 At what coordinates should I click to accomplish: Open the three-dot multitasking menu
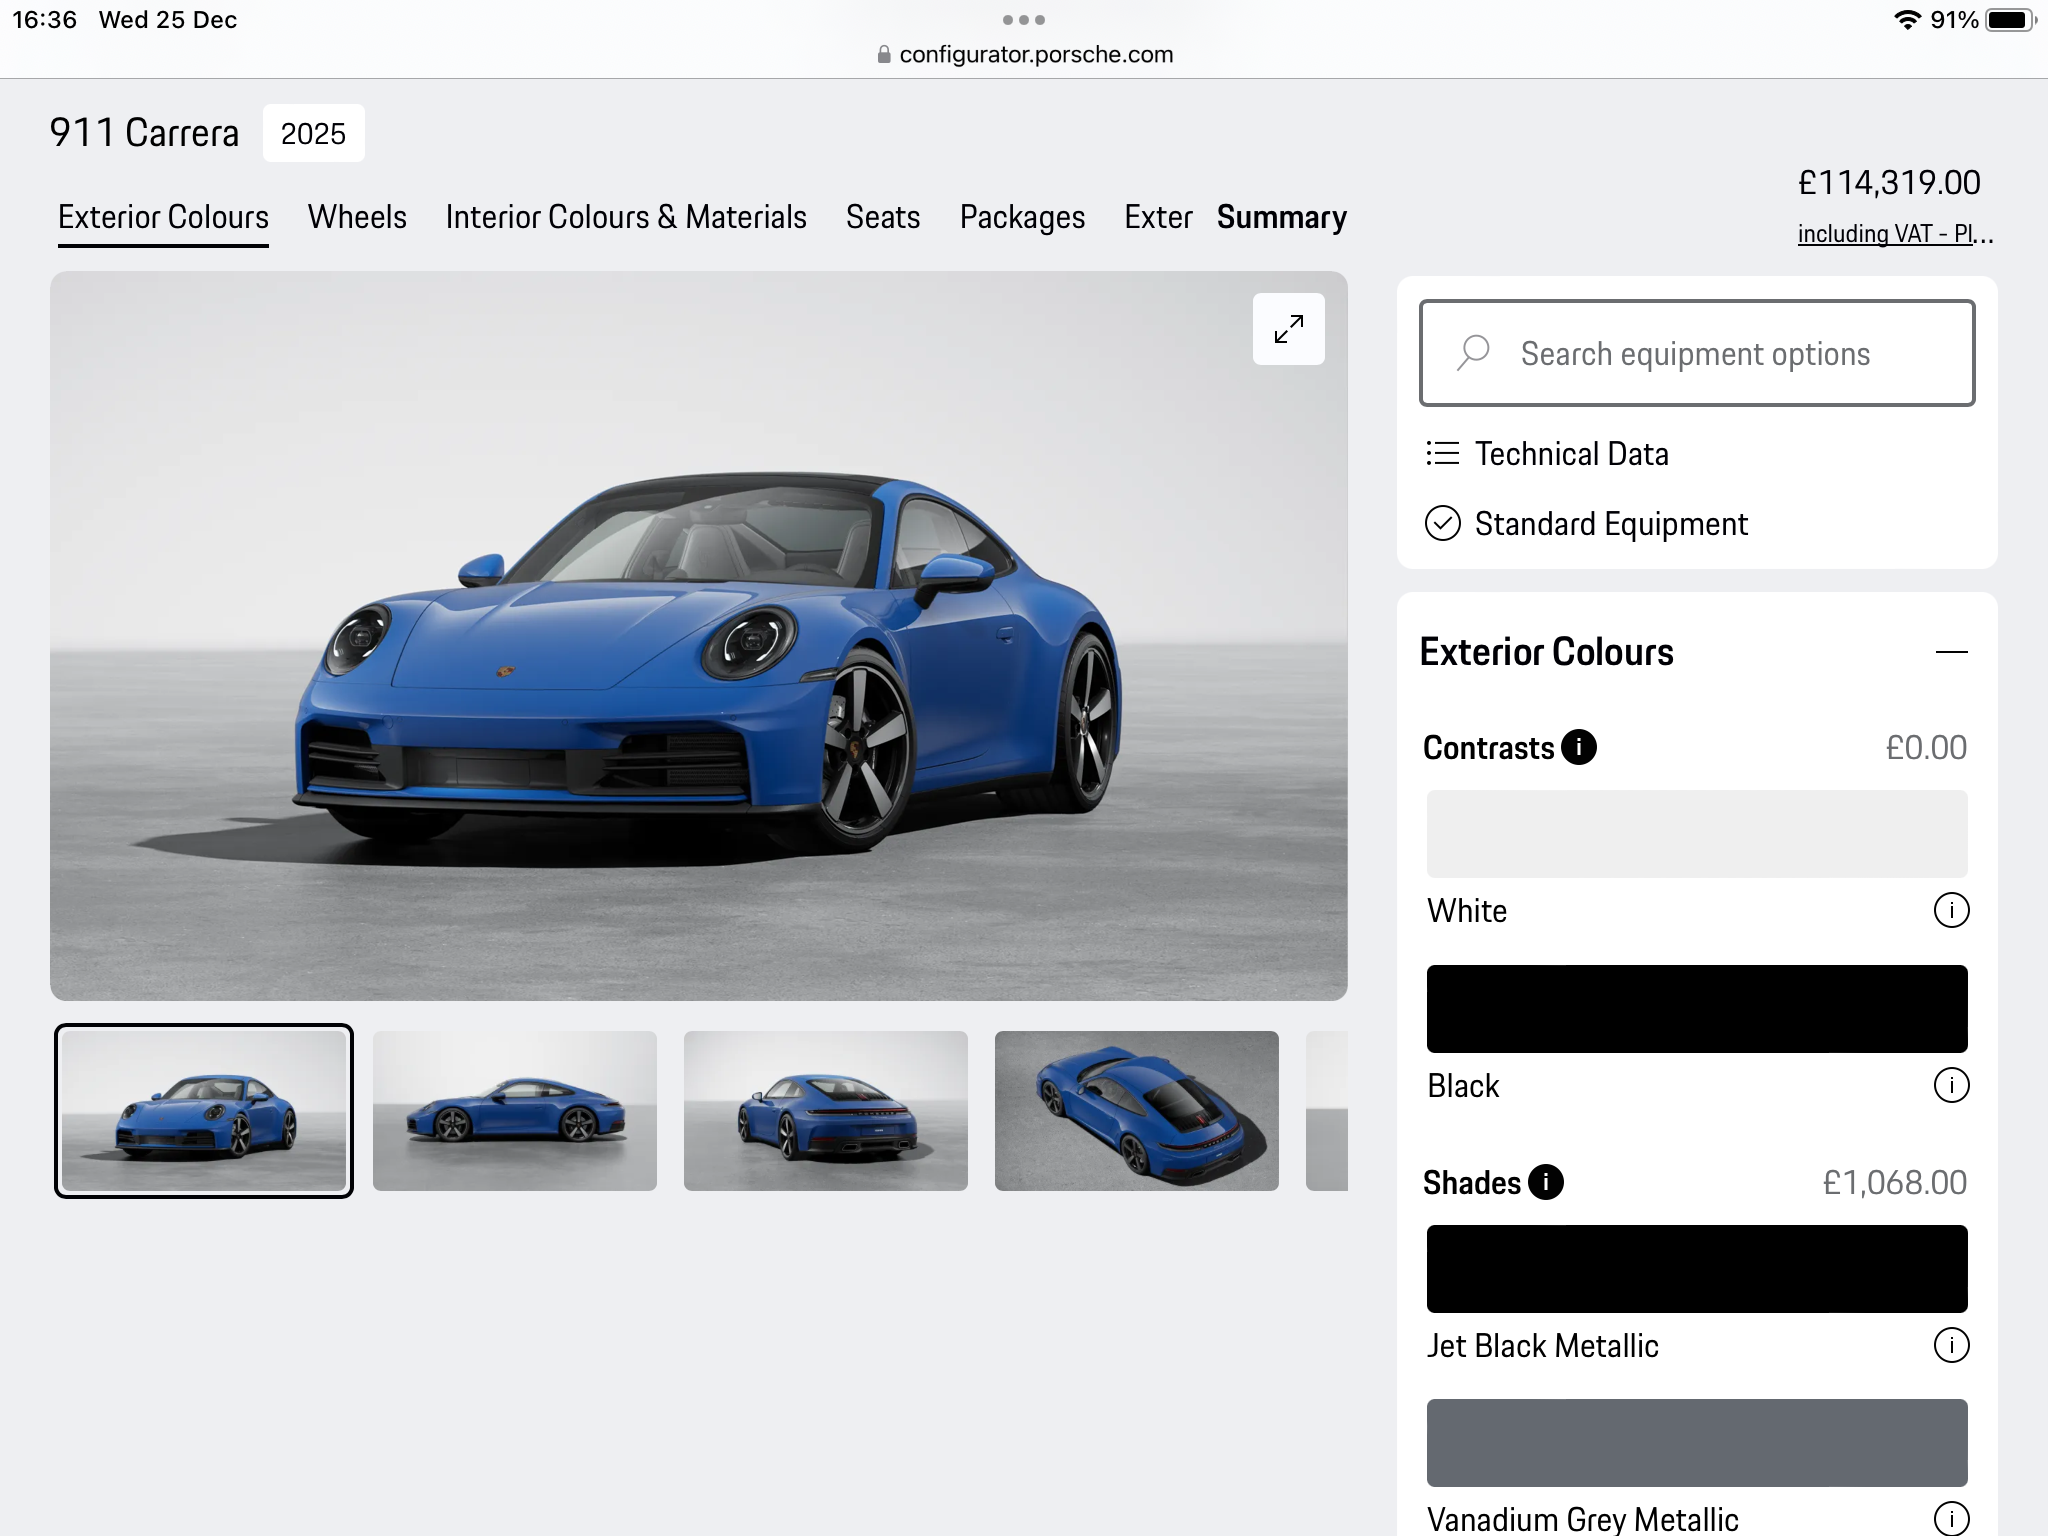pyautogui.click(x=1023, y=20)
